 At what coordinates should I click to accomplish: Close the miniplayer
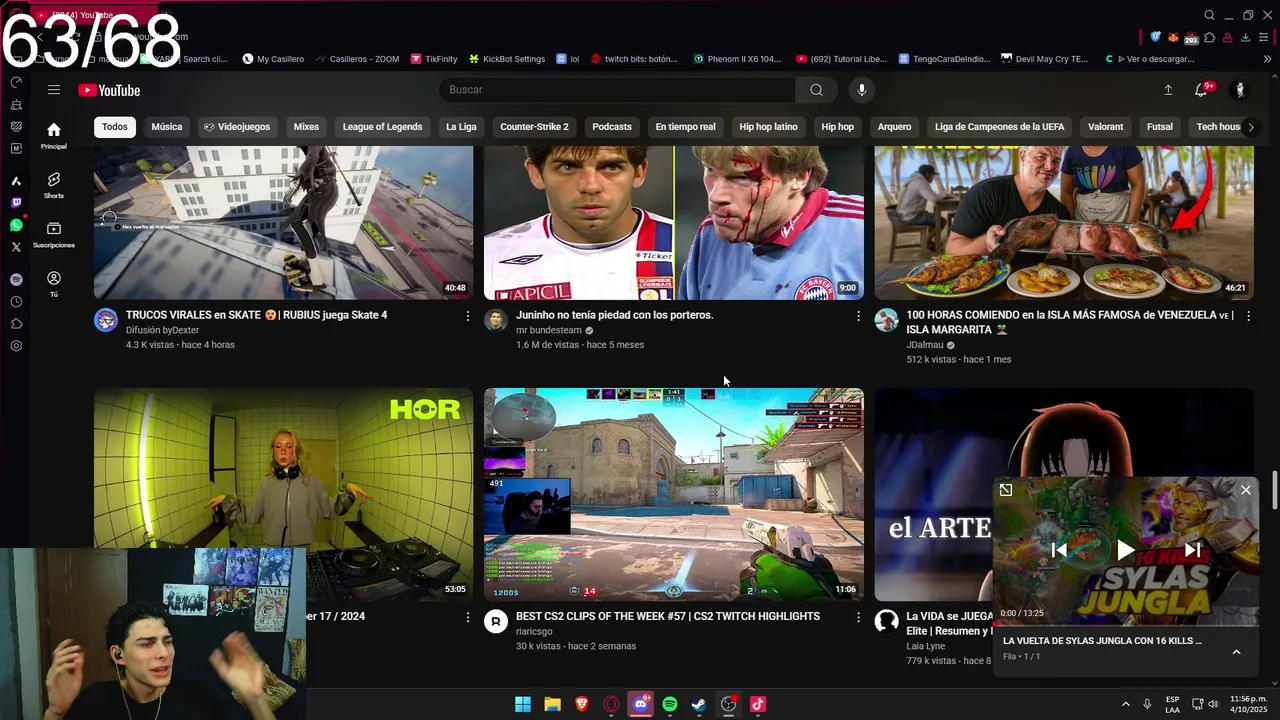coord(1245,490)
